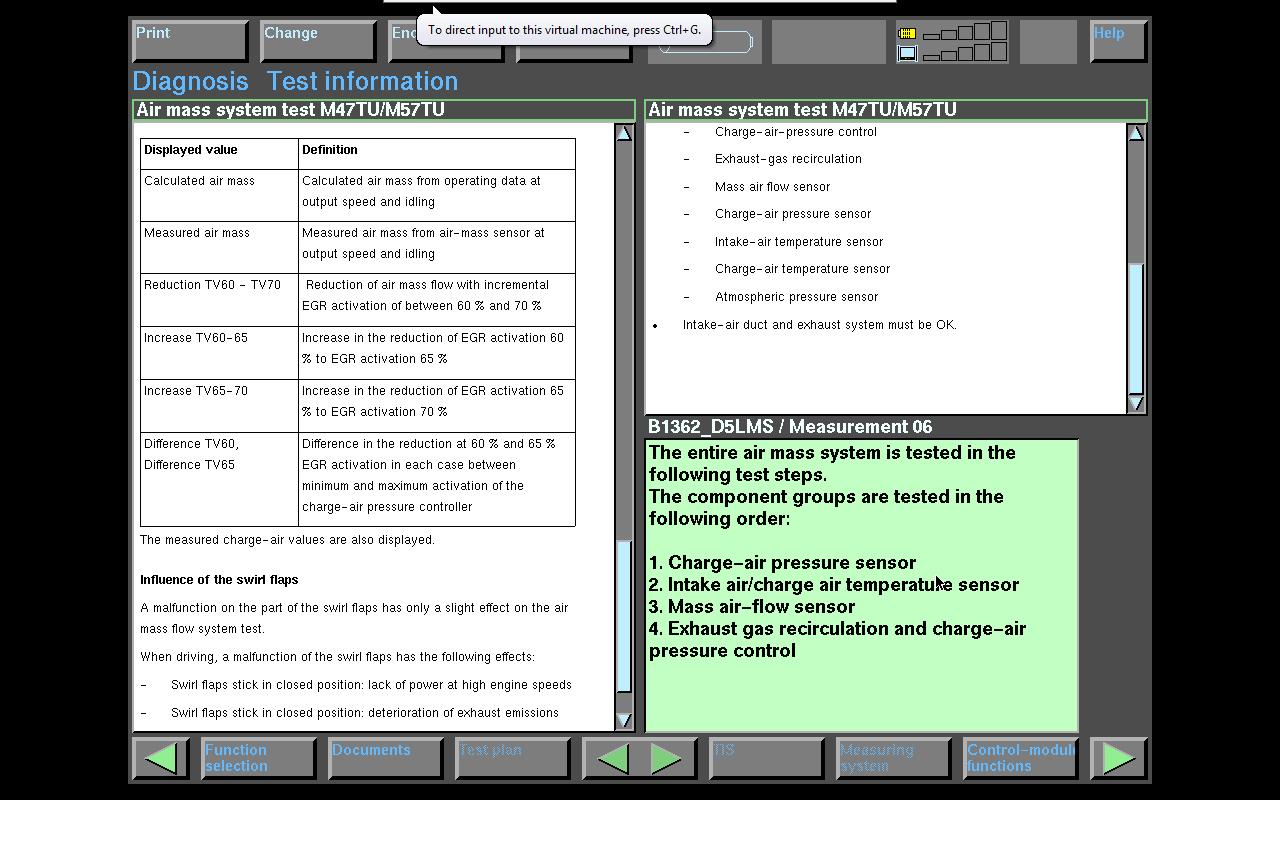Click step '1. Charge-air pressure sensor'
Image resolution: width=1284 pixels, height=856 pixels.
782,563
